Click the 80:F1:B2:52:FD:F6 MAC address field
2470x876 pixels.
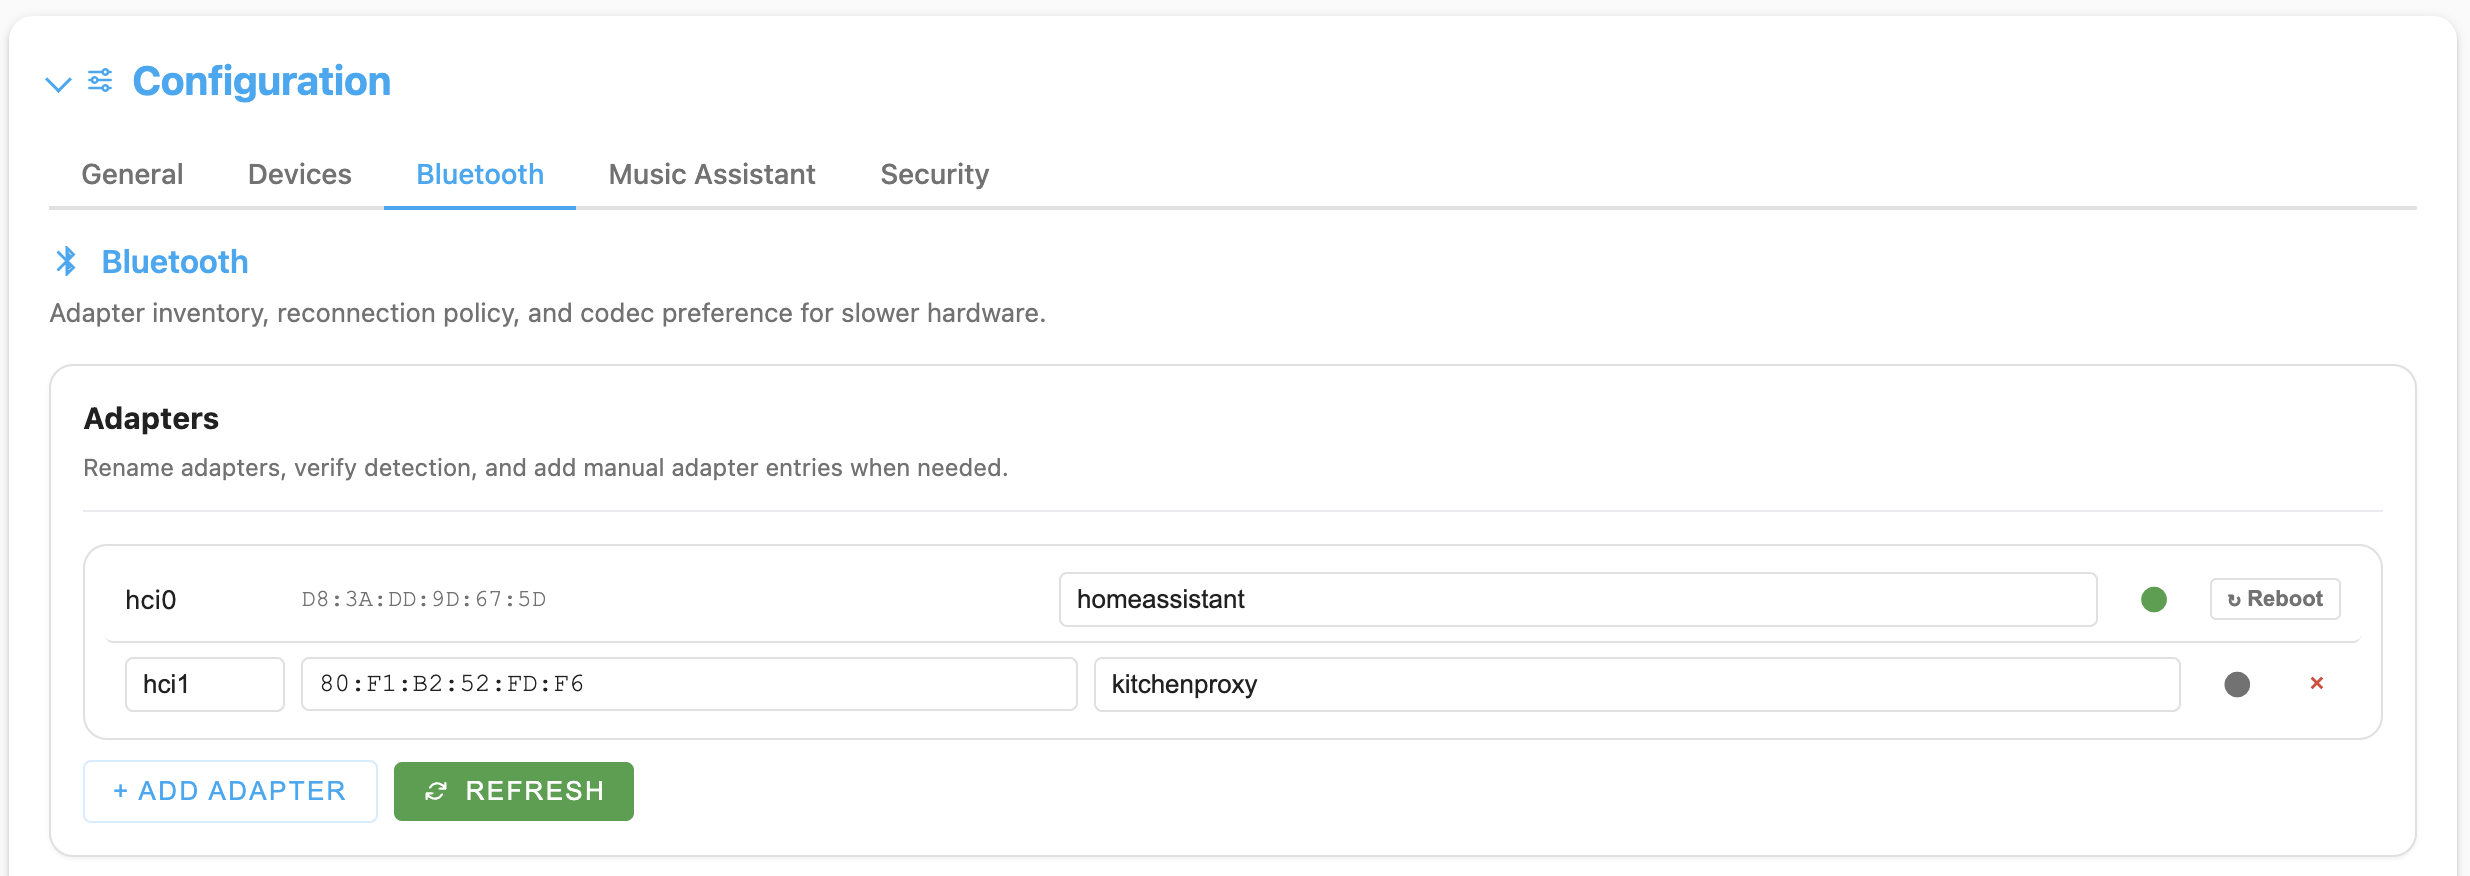(x=688, y=684)
